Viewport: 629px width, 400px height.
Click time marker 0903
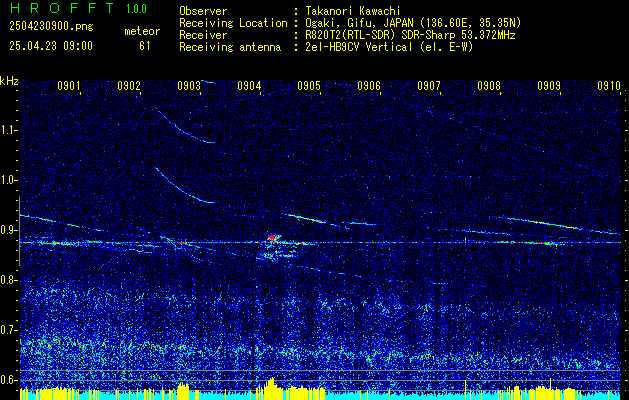pyautogui.click(x=189, y=85)
